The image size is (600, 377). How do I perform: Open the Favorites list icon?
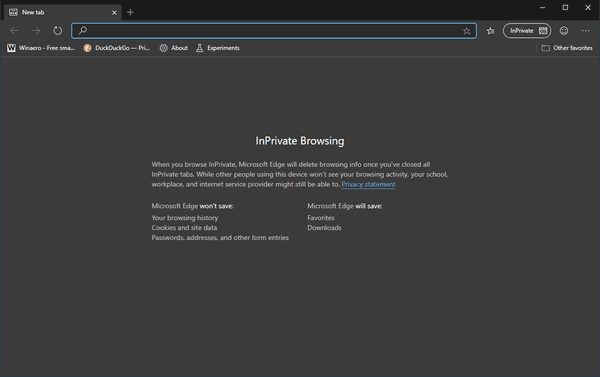pos(490,31)
